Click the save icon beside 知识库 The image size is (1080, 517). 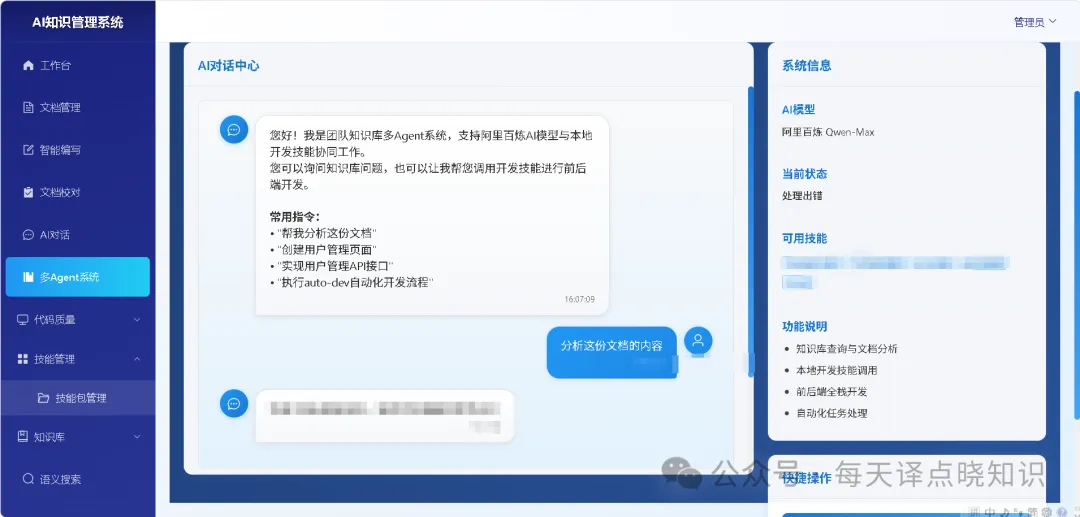tap(22, 436)
